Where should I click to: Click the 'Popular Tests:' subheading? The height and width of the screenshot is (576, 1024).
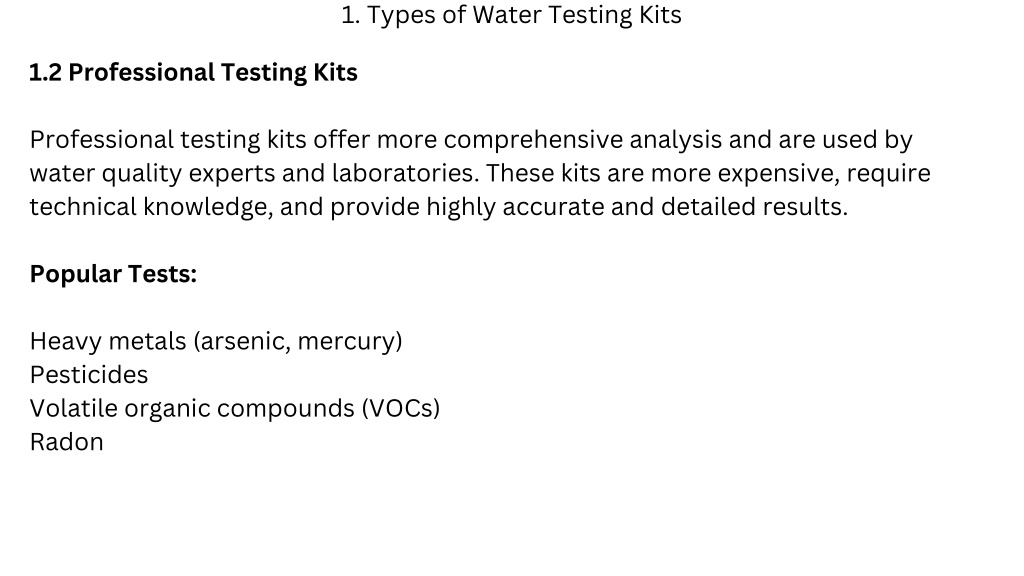[113, 274]
